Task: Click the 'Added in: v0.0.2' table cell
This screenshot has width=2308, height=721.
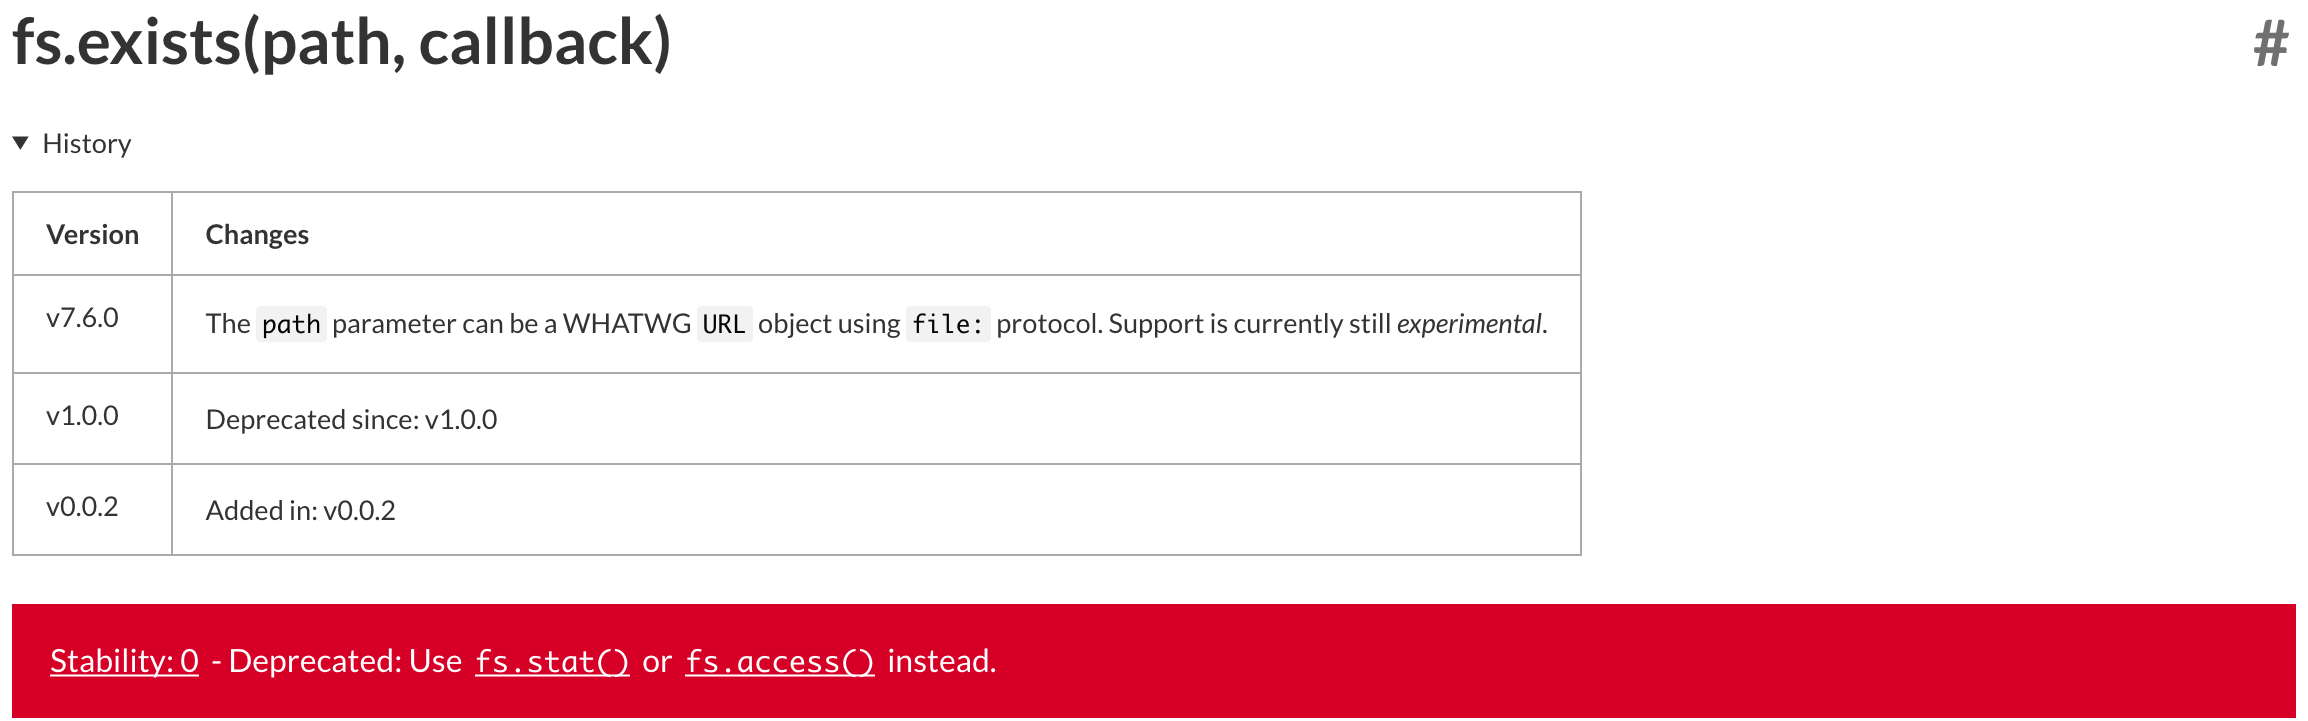Action: pos(301,510)
